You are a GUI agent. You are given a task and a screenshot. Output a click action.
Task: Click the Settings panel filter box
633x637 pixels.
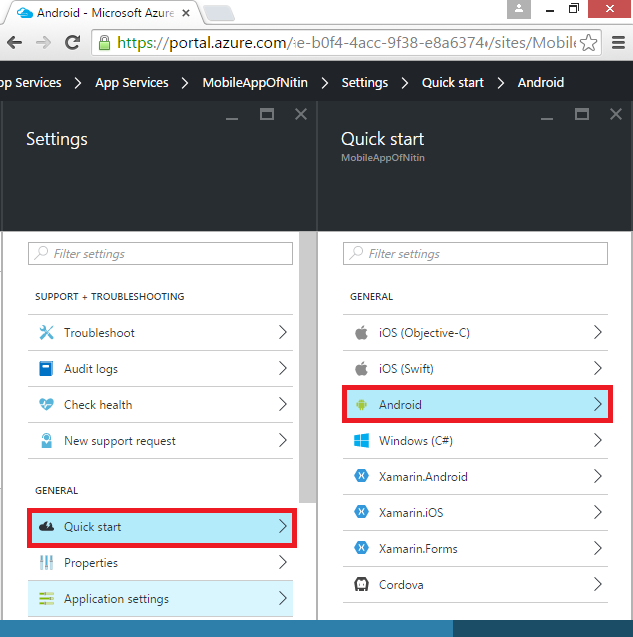160,254
